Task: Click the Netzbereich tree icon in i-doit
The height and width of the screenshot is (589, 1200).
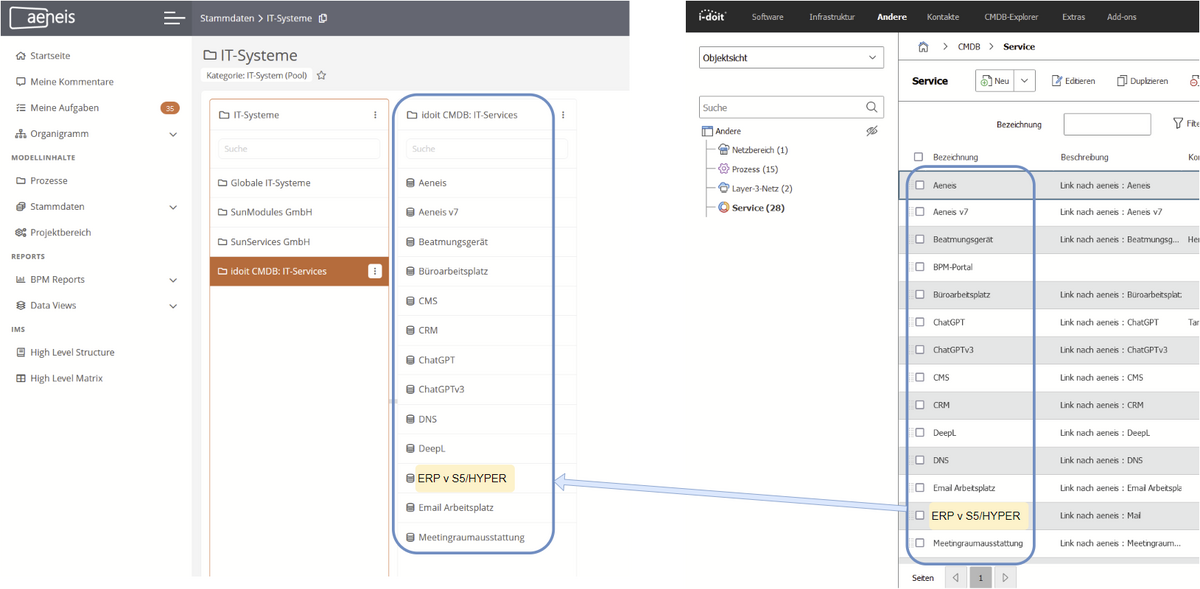Action: pyautogui.click(x=724, y=149)
